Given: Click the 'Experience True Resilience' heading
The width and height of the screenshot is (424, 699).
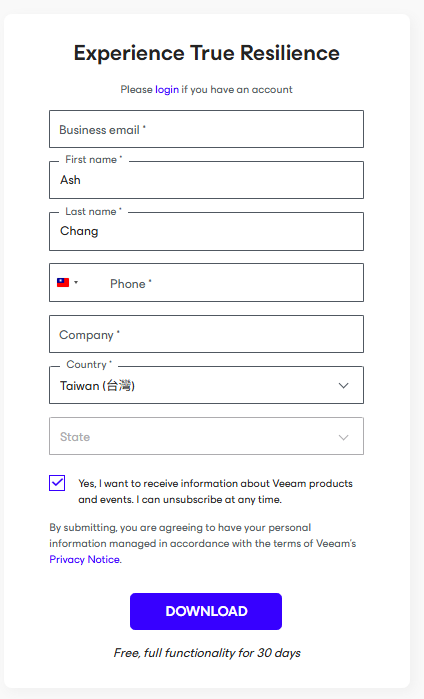Looking at the screenshot, I should point(206,53).
